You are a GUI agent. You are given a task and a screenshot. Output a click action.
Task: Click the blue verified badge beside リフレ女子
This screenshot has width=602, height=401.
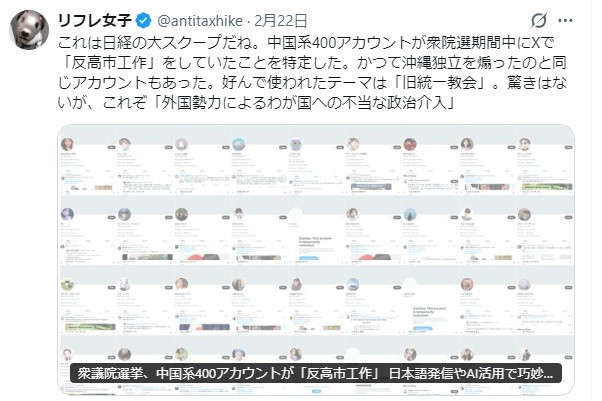coord(144,20)
